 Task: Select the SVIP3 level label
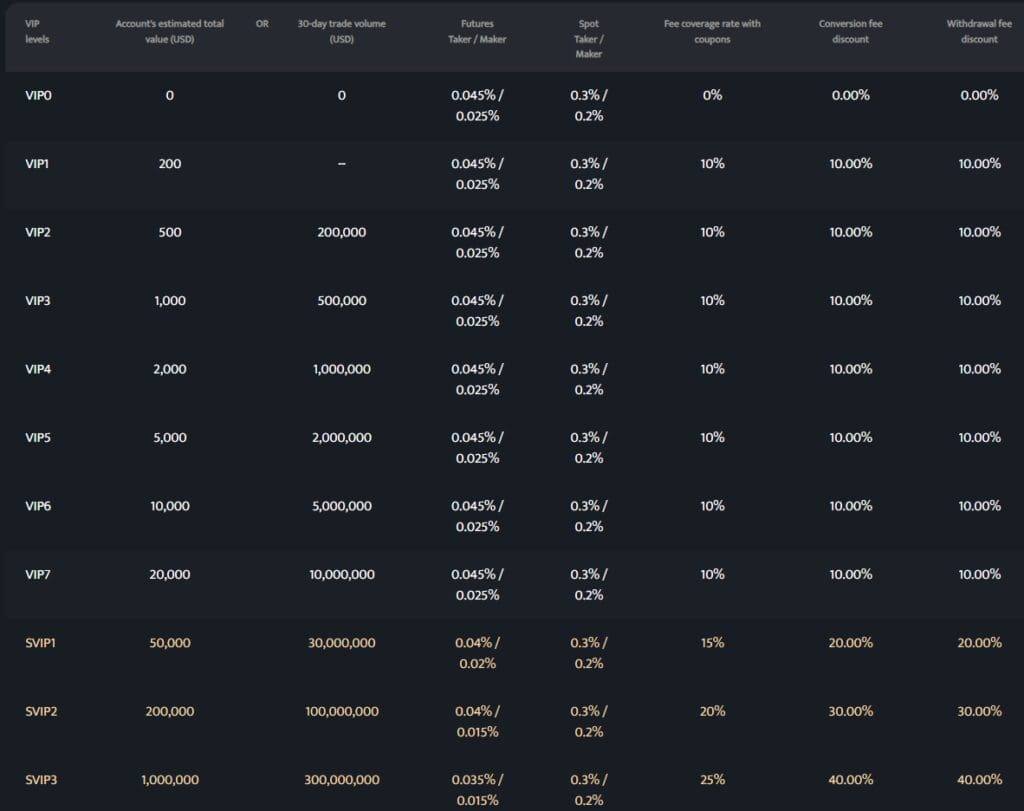click(x=41, y=780)
